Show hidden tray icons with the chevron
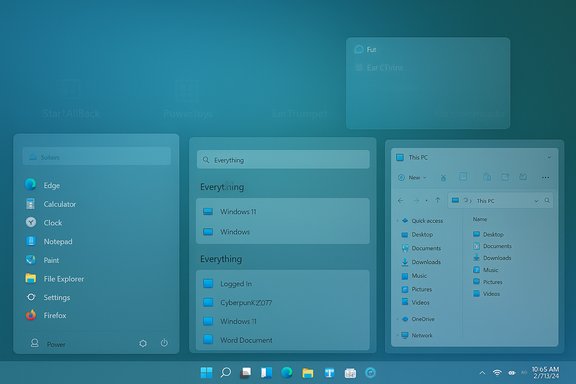 [482, 373]
